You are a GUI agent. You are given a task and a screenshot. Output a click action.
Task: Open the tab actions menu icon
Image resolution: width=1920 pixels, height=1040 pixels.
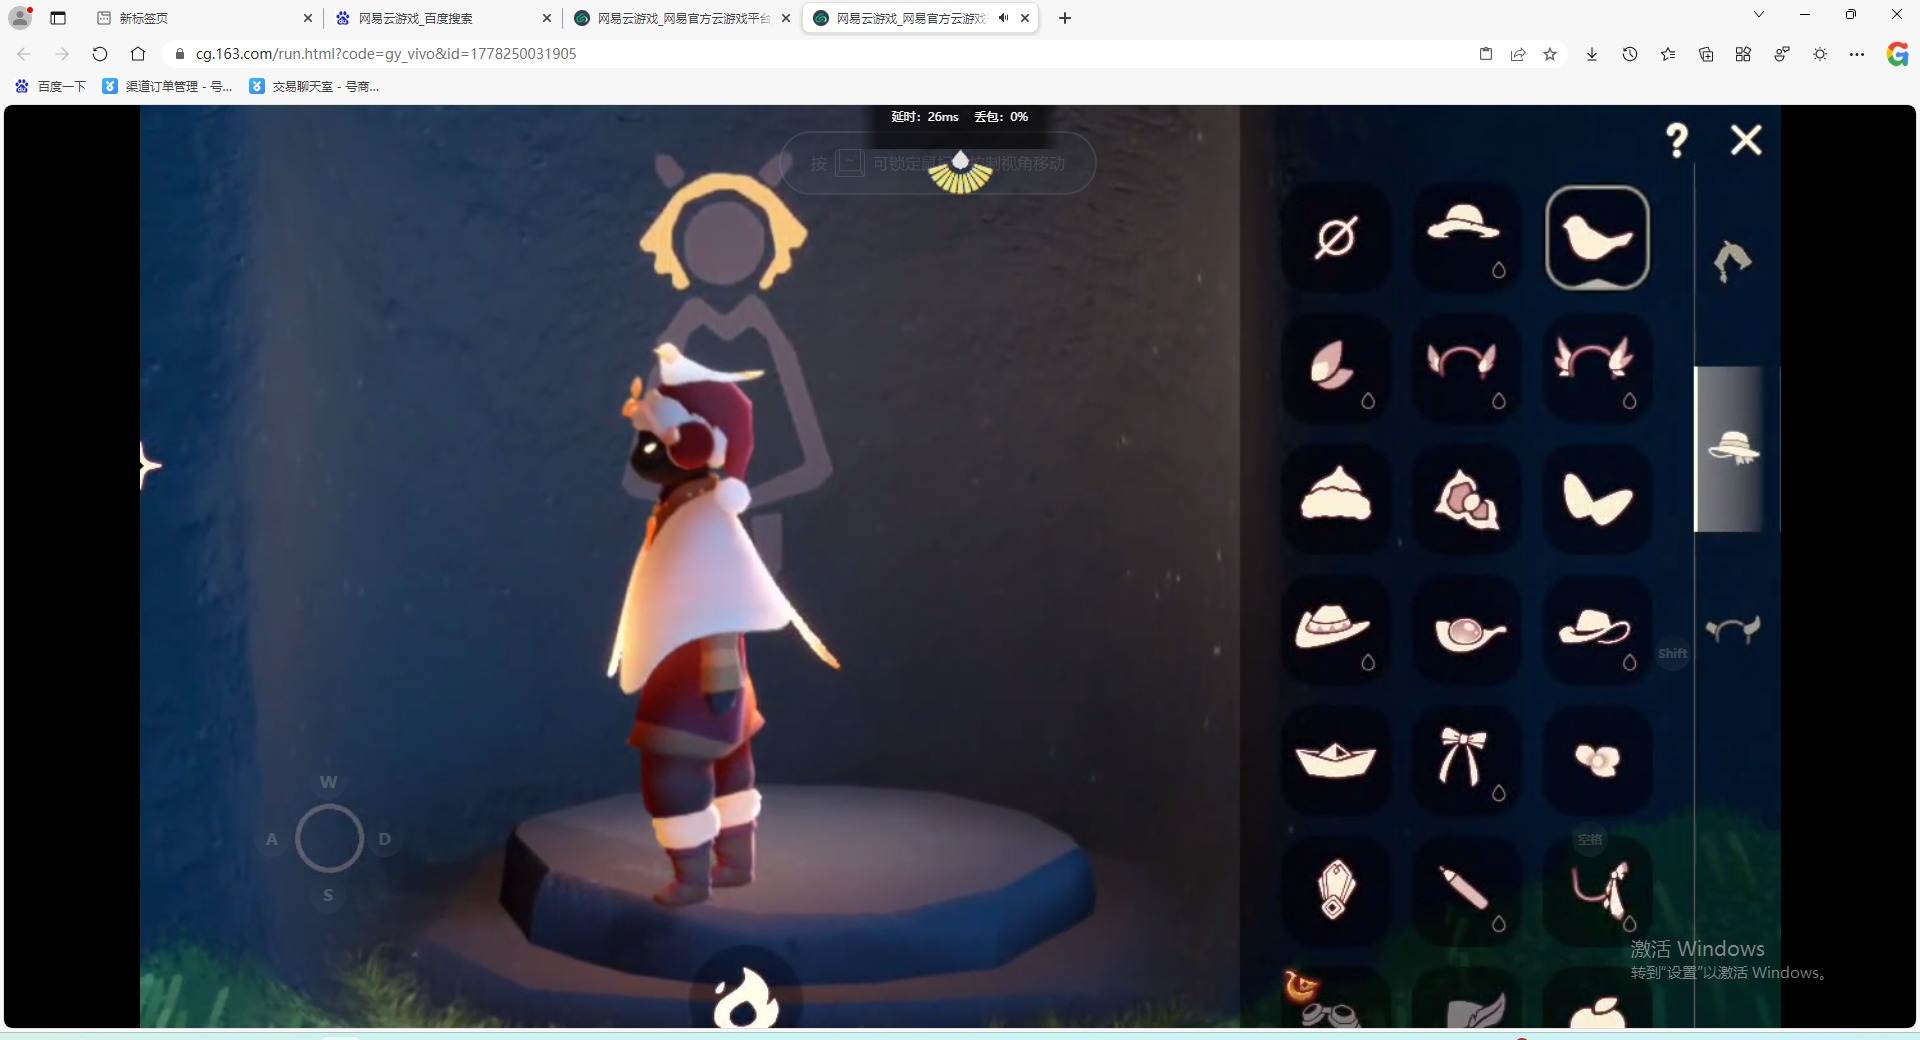coord(58,18)
